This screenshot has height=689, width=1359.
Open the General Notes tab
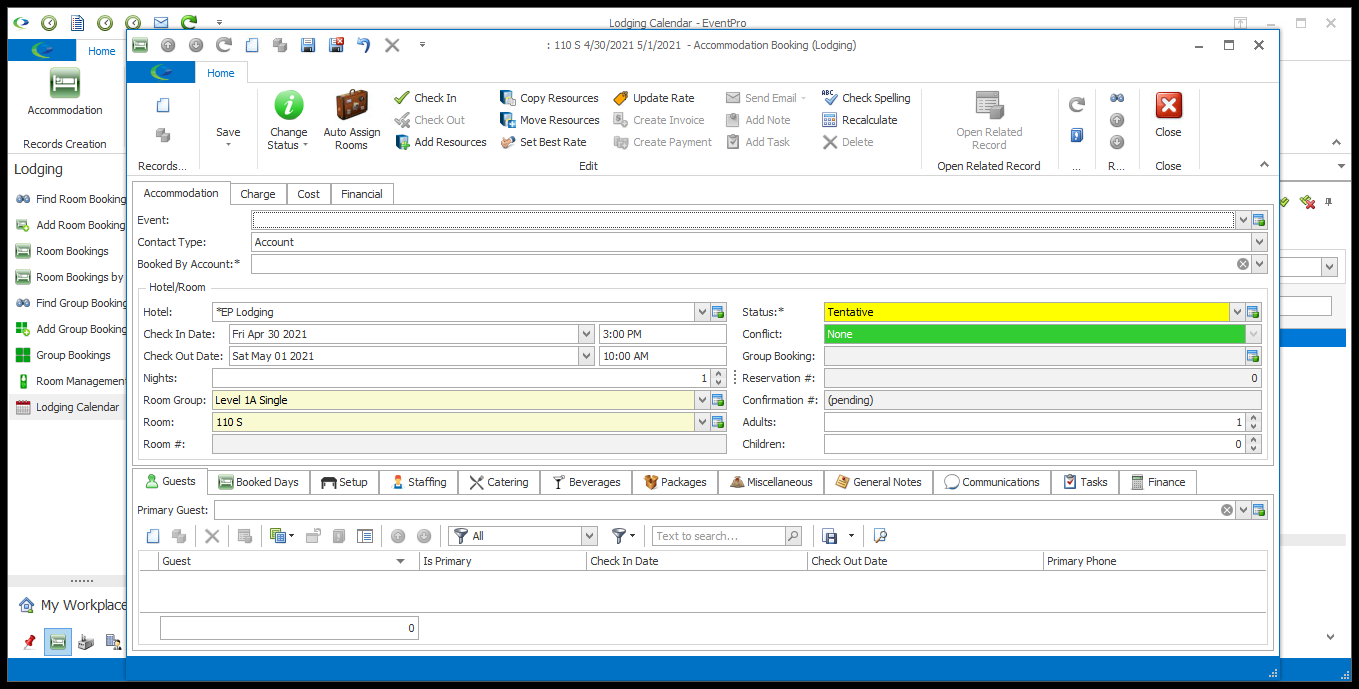pyautogui.click(x=878, y=482)
